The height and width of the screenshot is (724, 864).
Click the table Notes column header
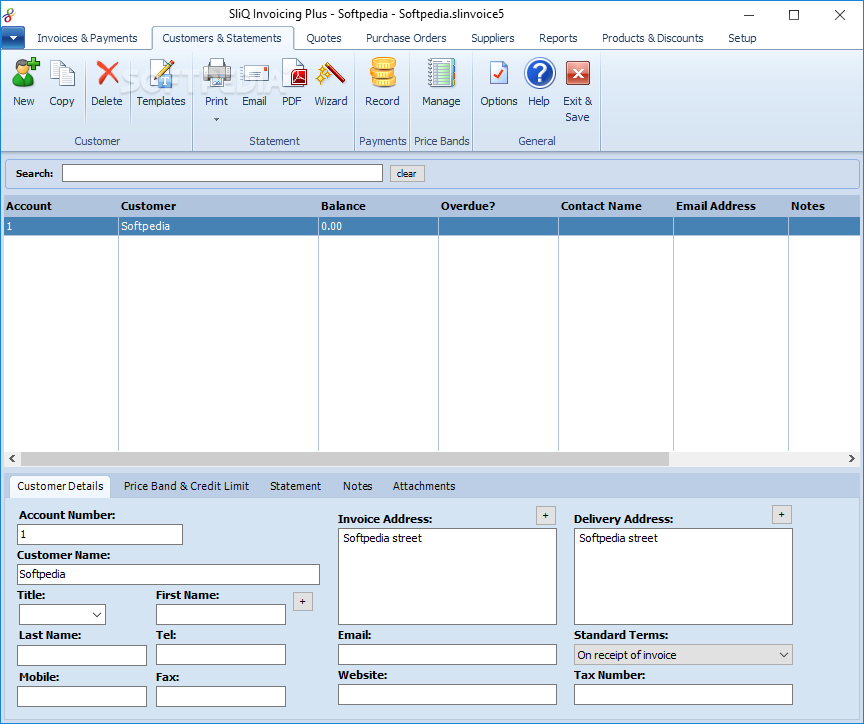coord(824,206)
